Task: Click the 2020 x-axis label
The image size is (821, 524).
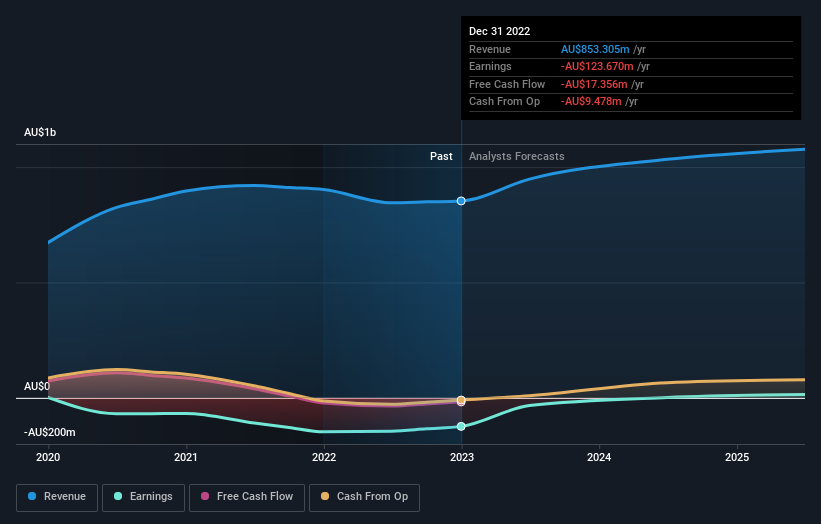Action: (48, 458)
